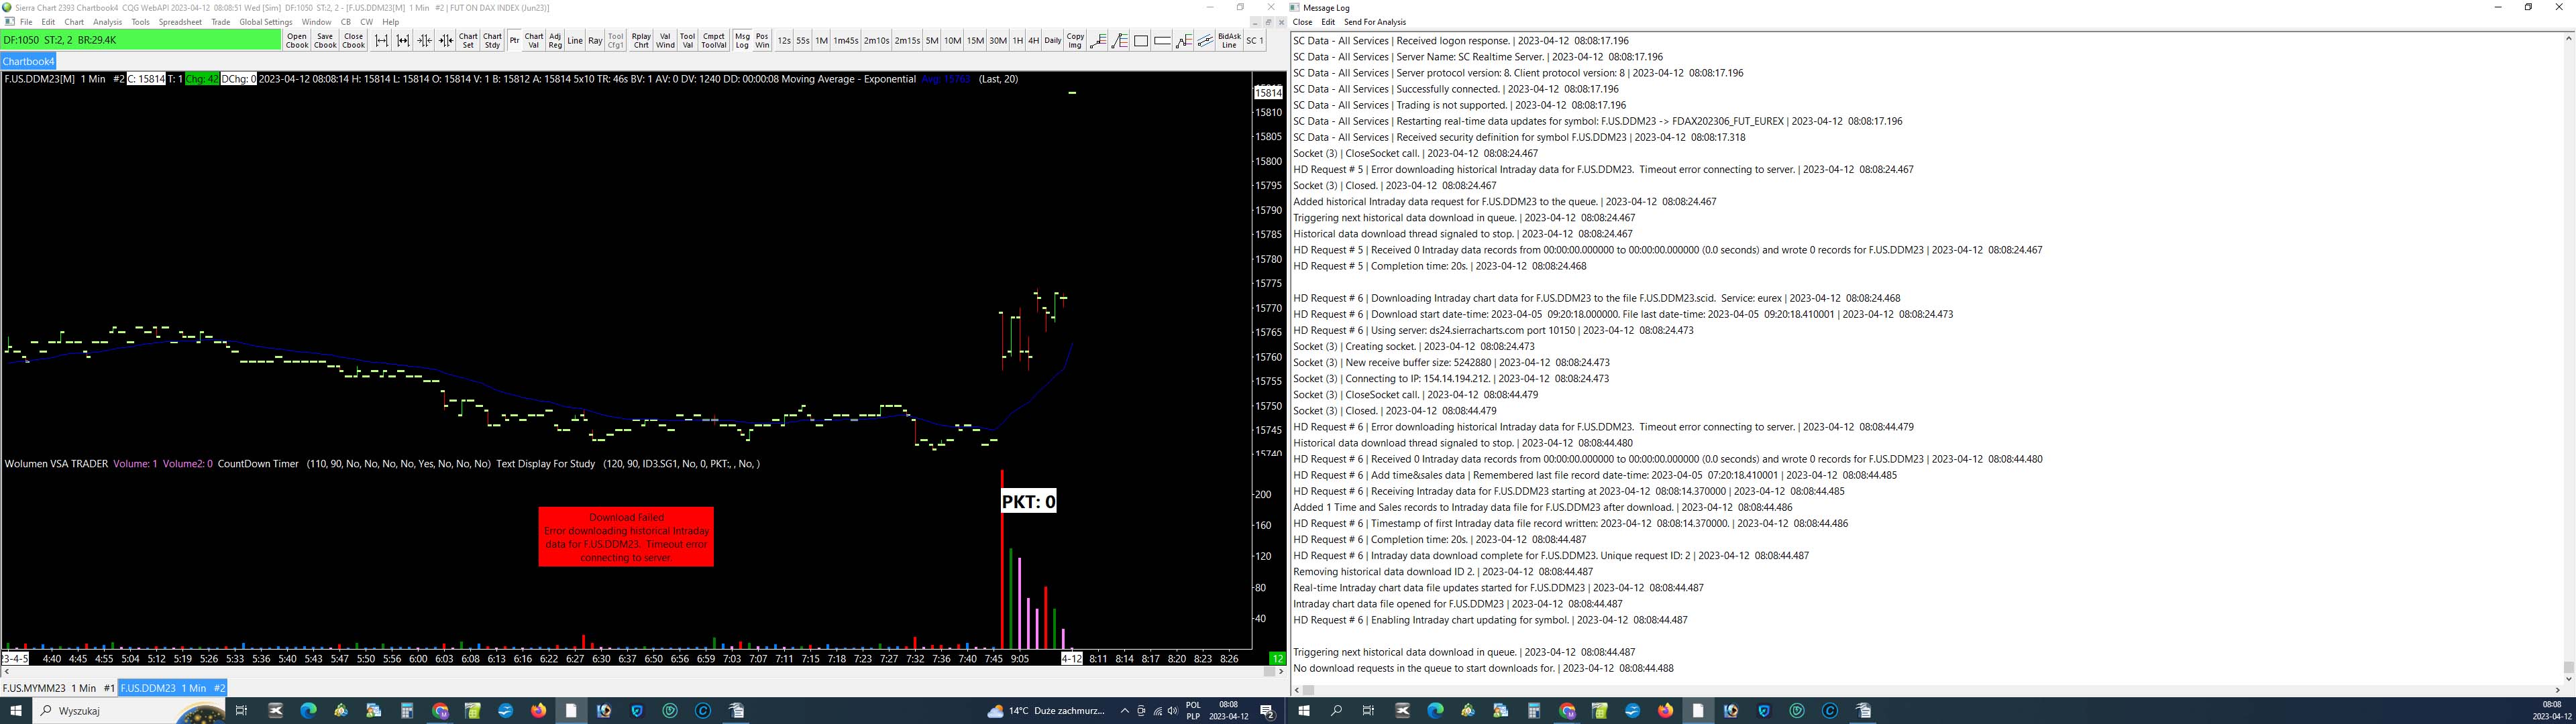The height and width of the screenshot is (724, 2576).
Task: Select the rectangle drawing tool icon
Action: click(x=1141, y=41)
